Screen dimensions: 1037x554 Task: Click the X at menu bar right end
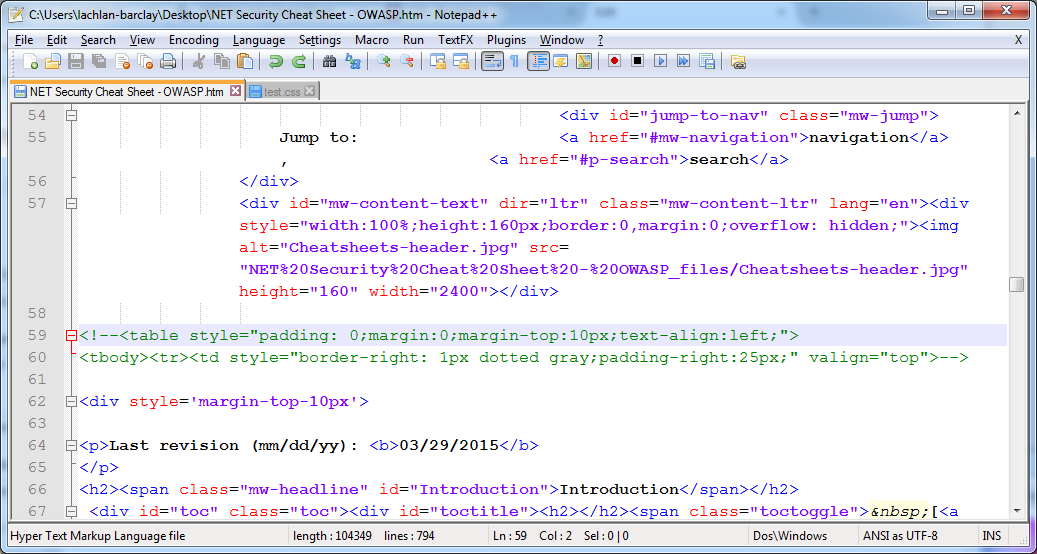[x=1018, y=40]
